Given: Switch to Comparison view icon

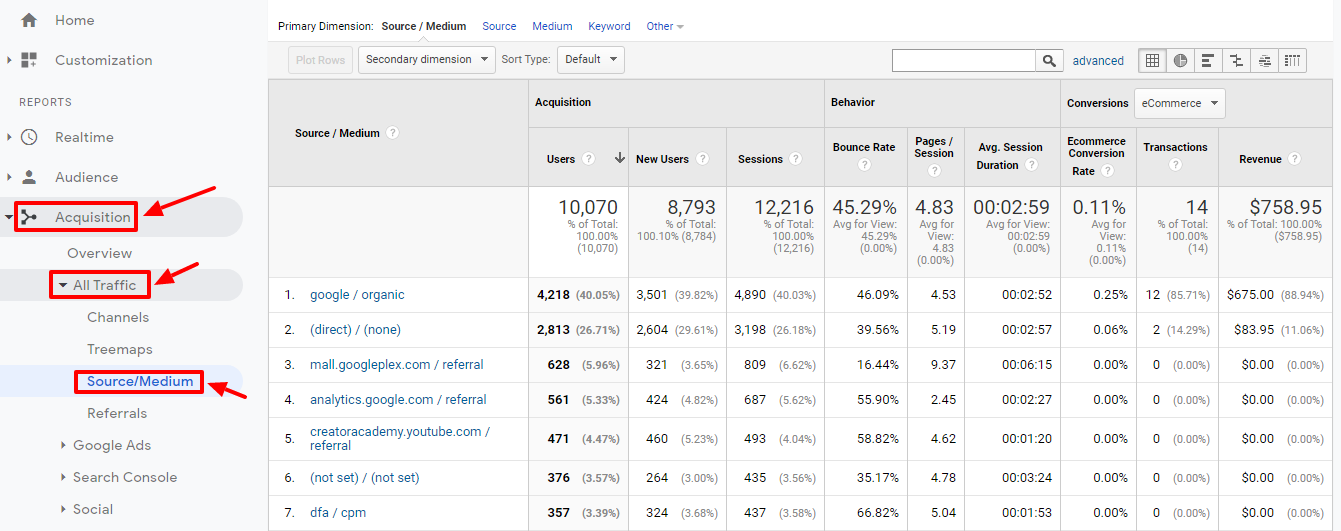Looking at the screenshot, I should tap(1236, 60).
